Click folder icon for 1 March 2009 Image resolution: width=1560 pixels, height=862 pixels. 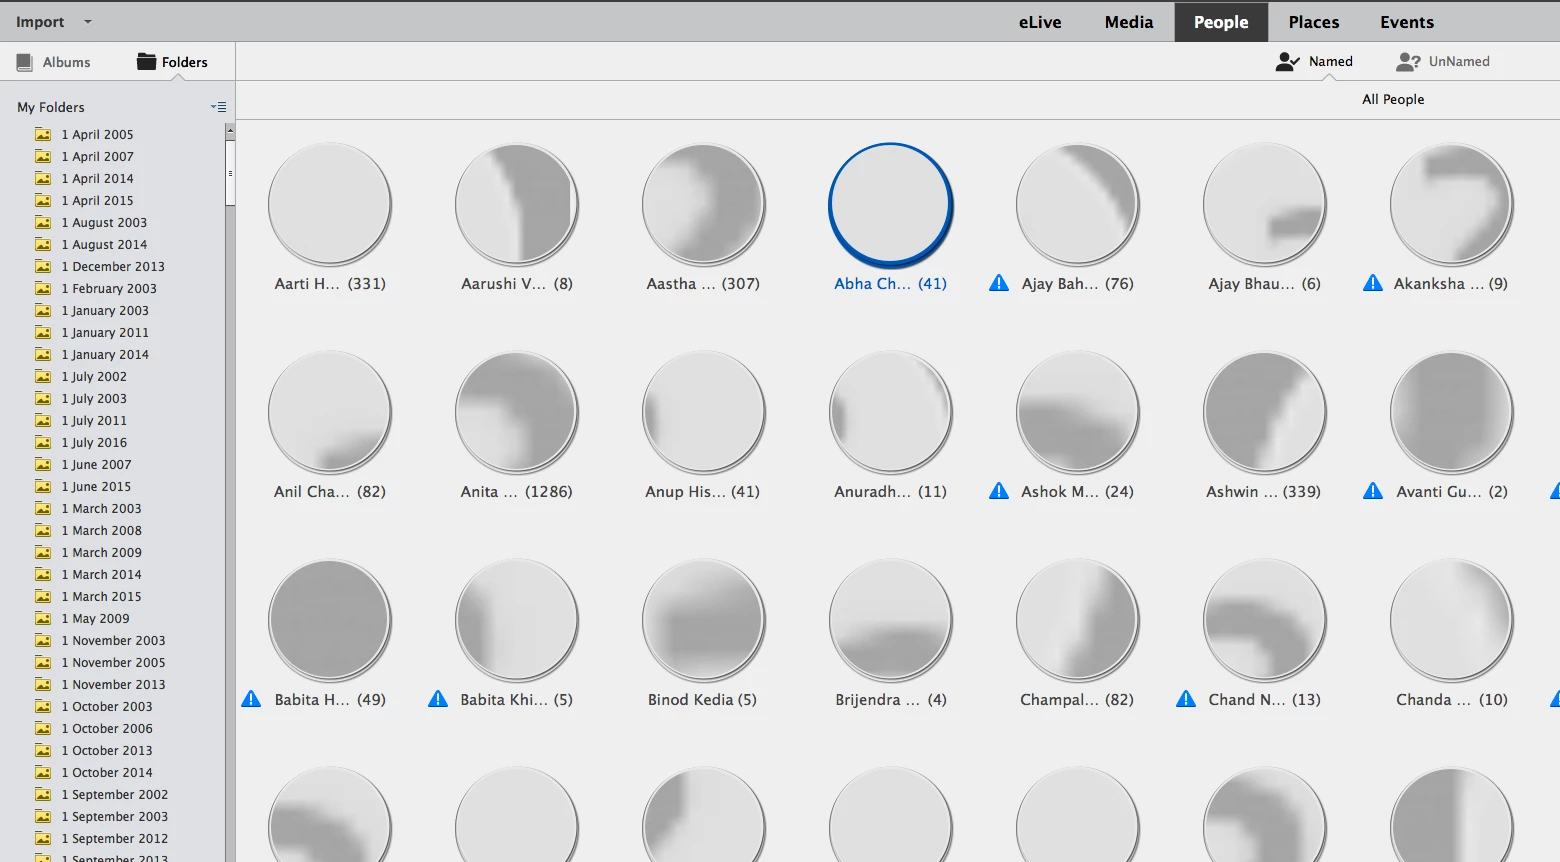click(x=43, y=552)
